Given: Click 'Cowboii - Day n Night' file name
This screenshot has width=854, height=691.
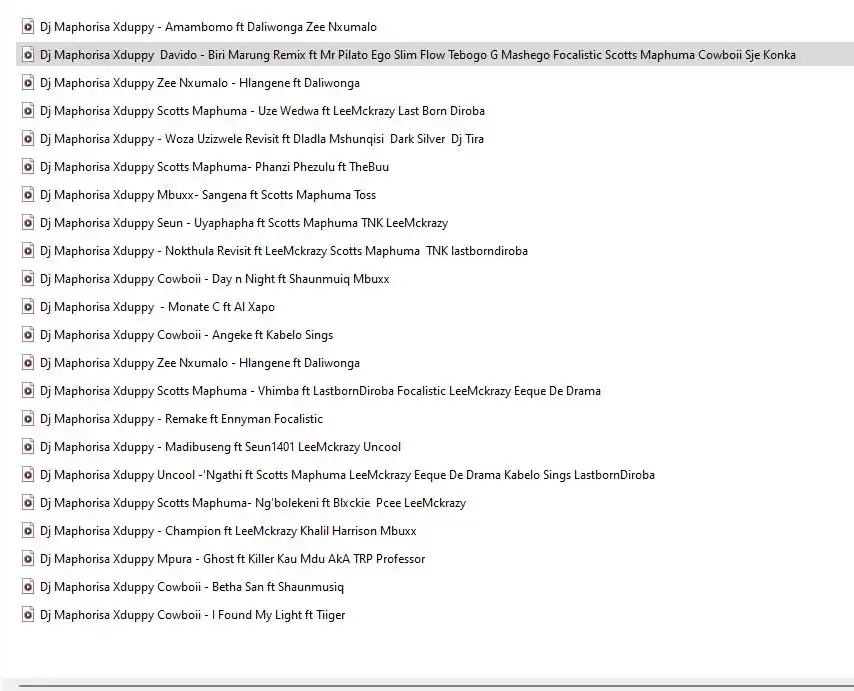Looking at the screenshot, I should coord(215,278).
